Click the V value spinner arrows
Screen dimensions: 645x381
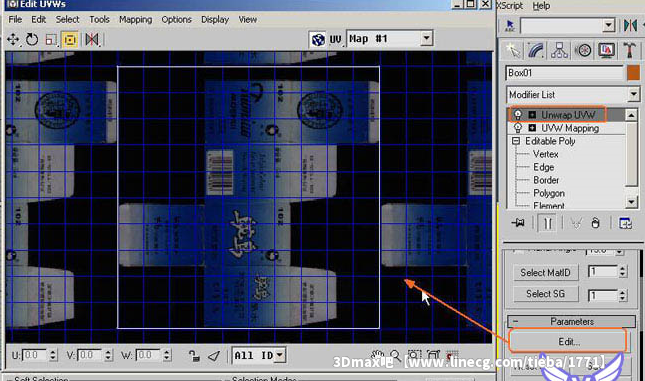(x=108, y=355)
